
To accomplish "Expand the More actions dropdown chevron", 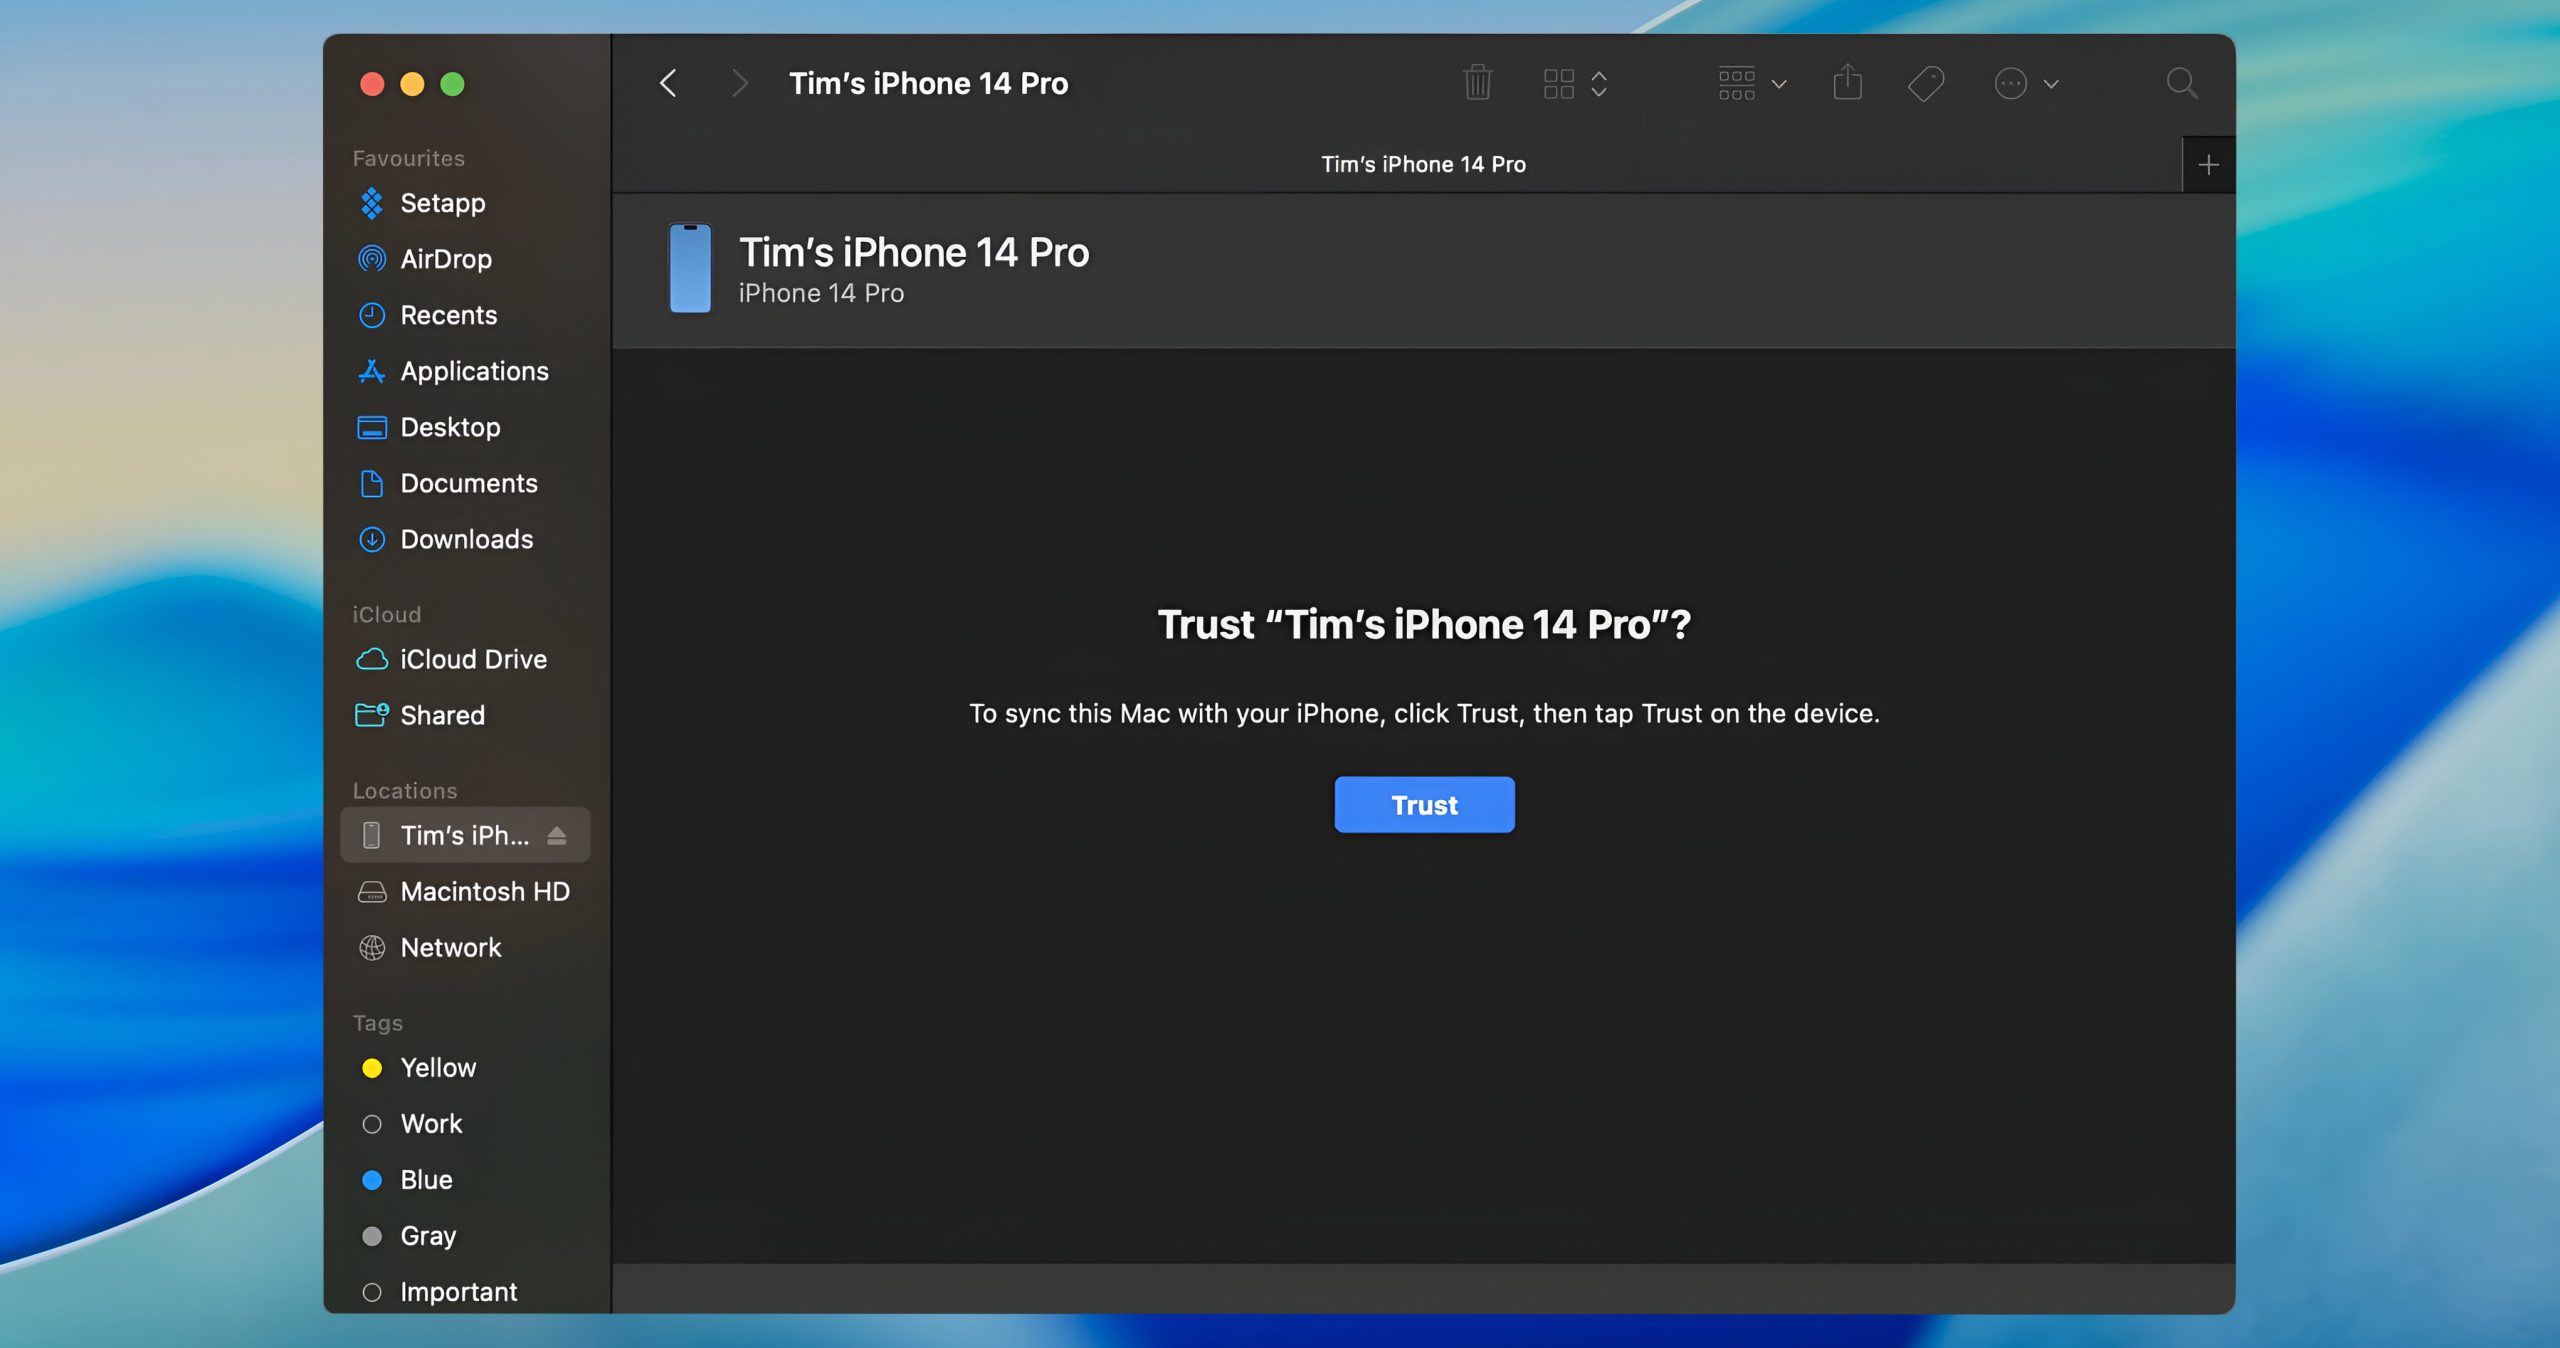I will pyautogui.click(x=2051, y=85).
